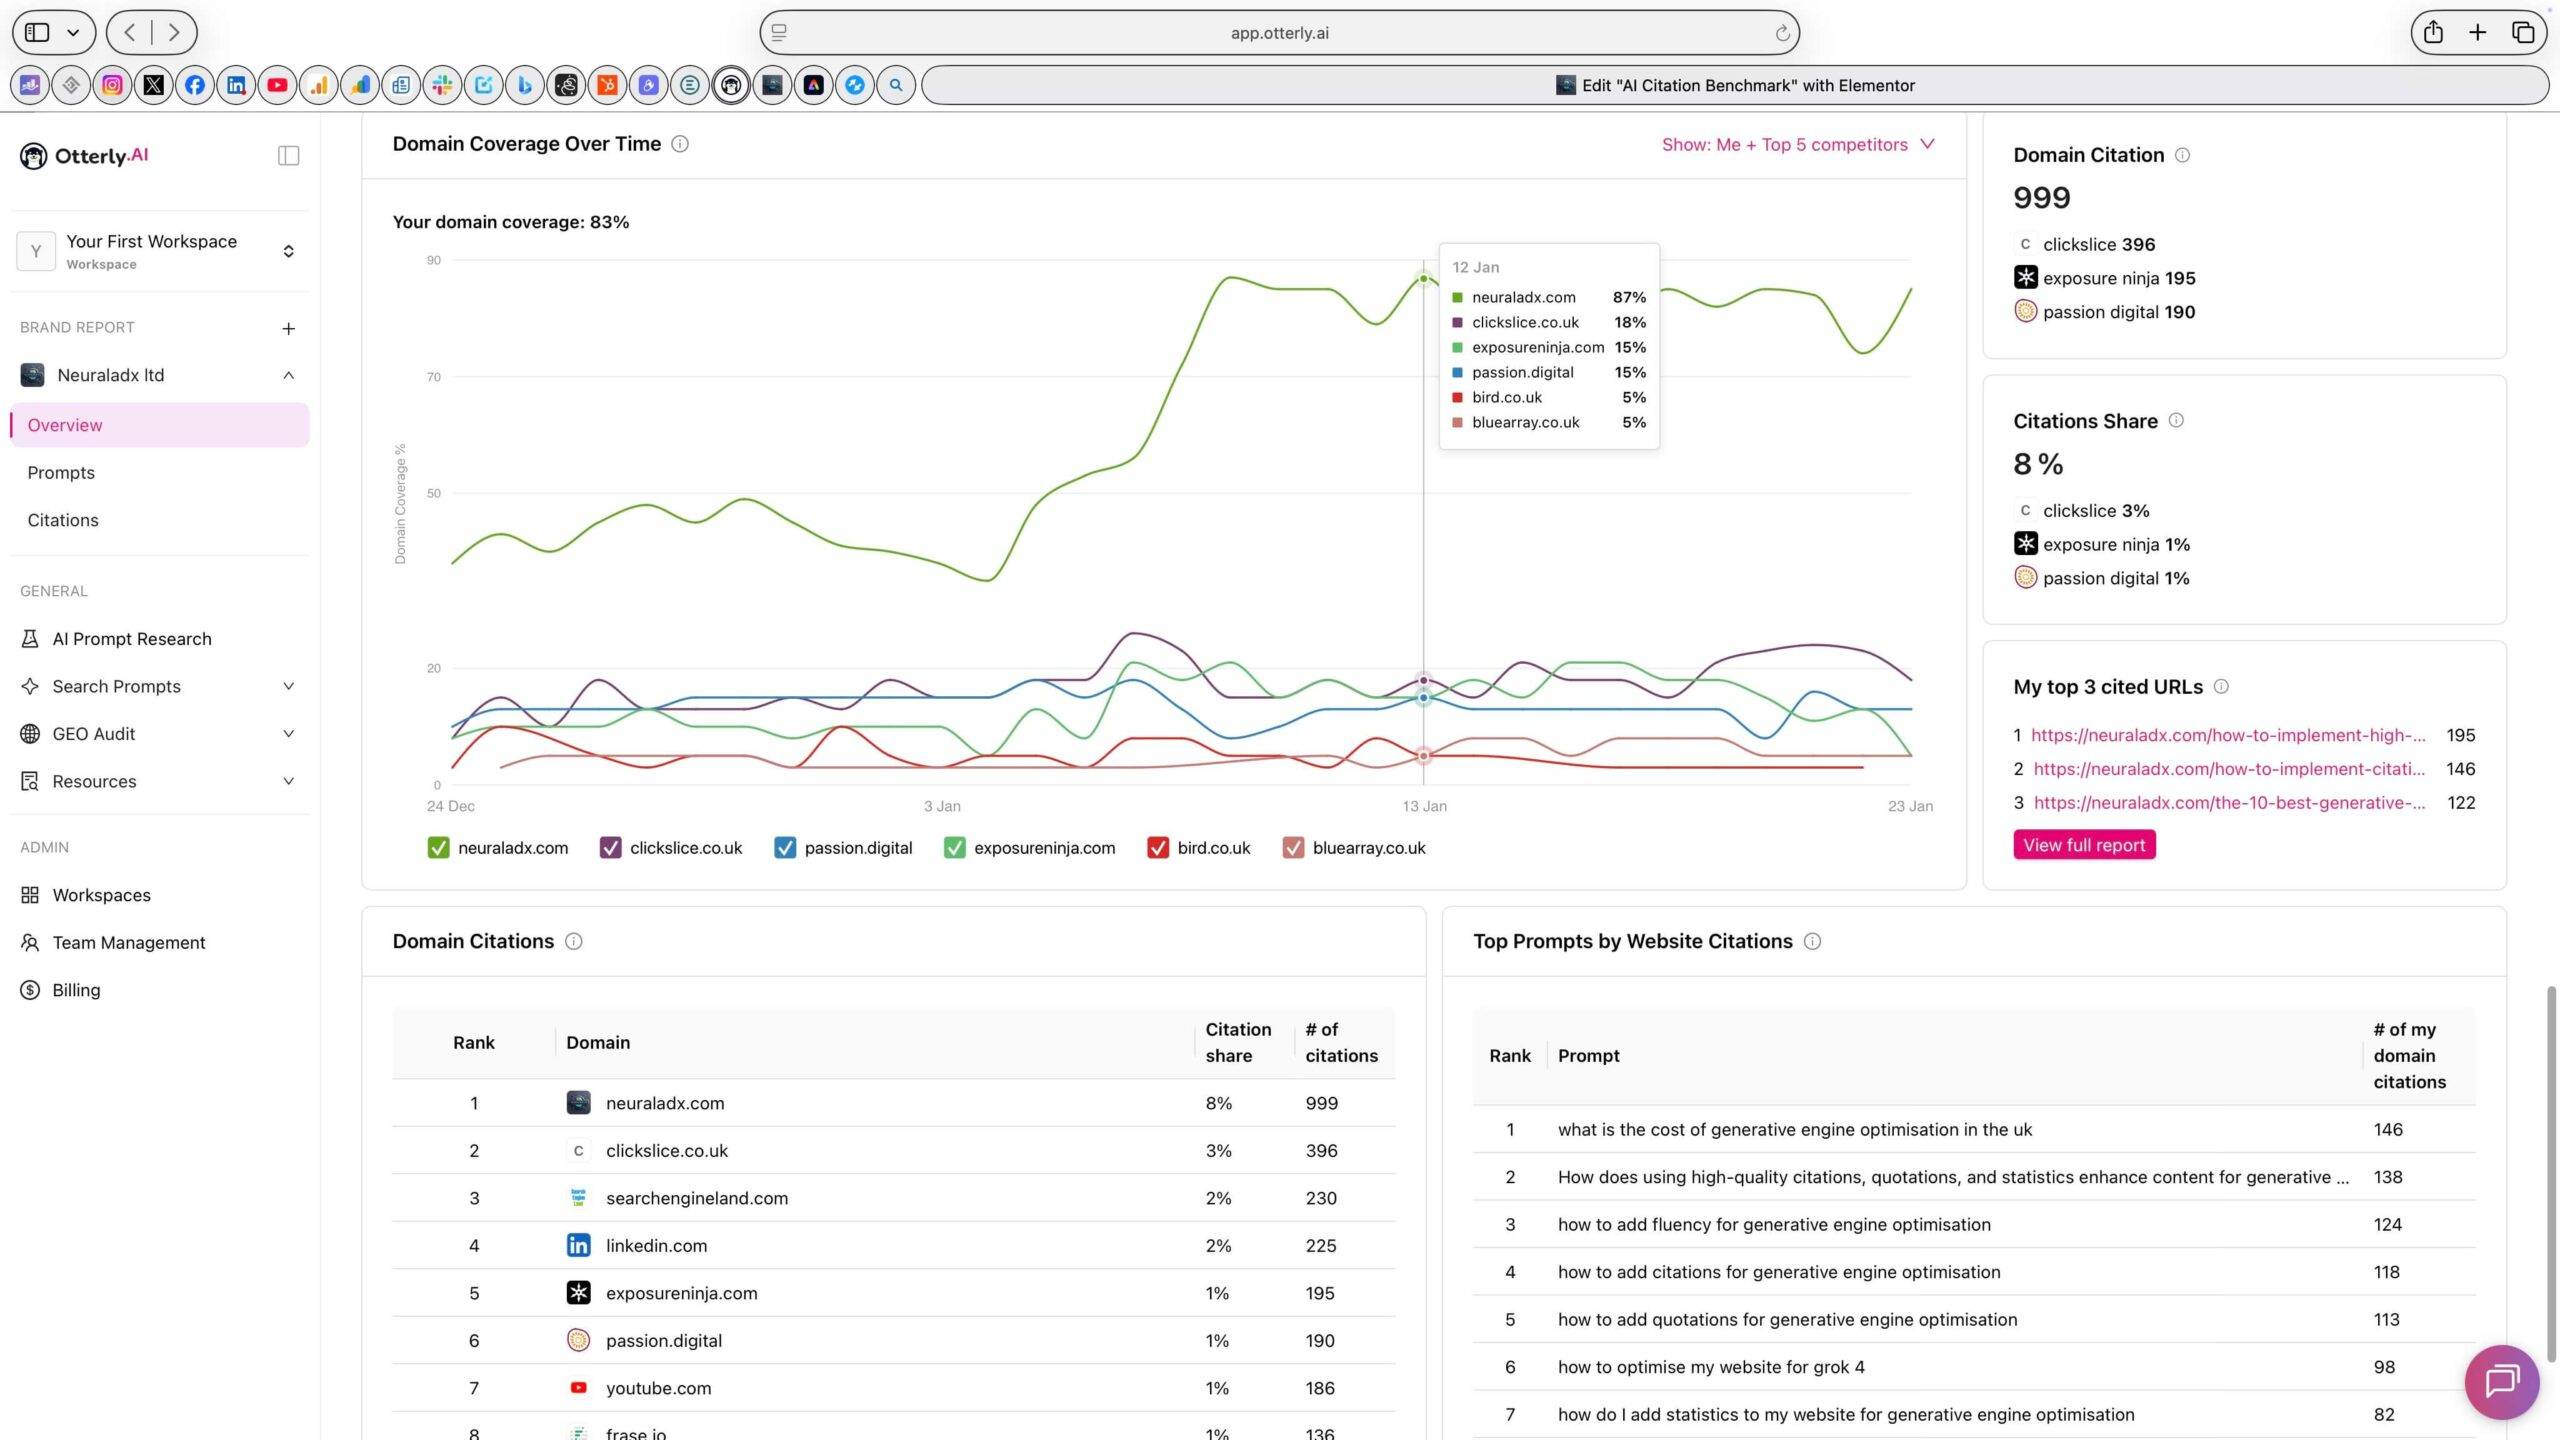
Task: Open the Billing page
Action: click(75, 989)
